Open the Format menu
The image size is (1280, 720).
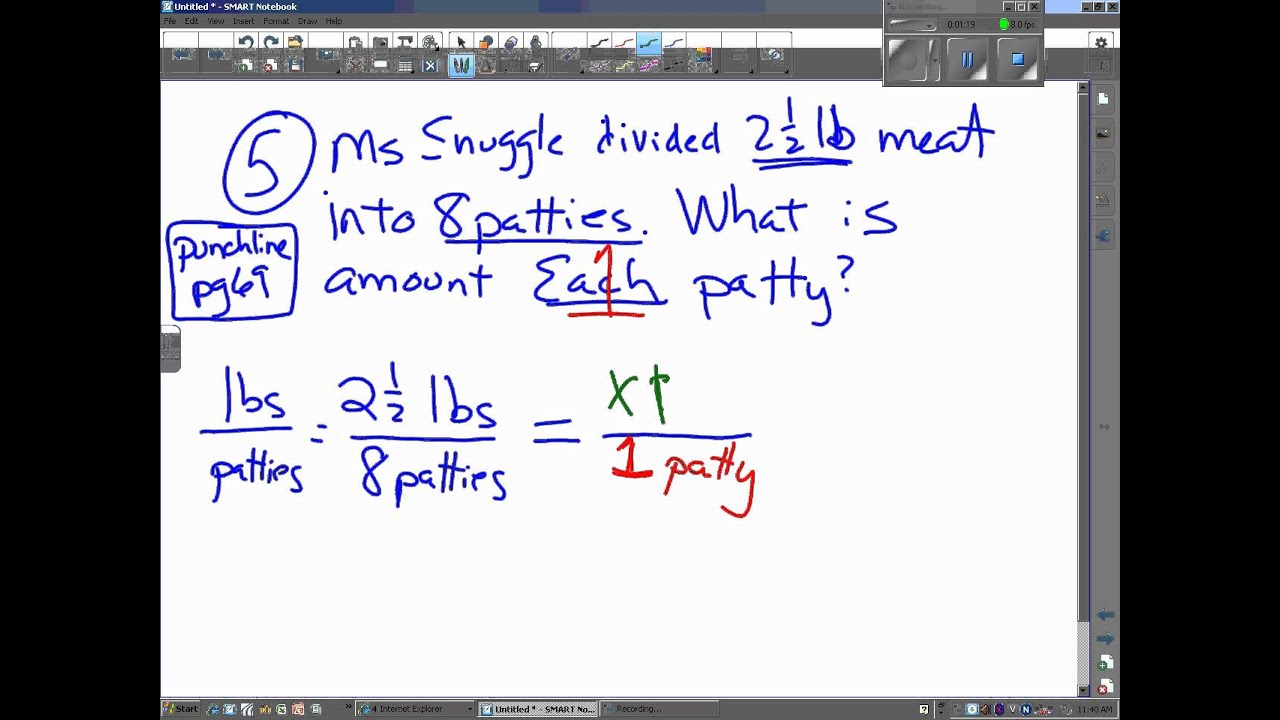click(x=276, y=21)
